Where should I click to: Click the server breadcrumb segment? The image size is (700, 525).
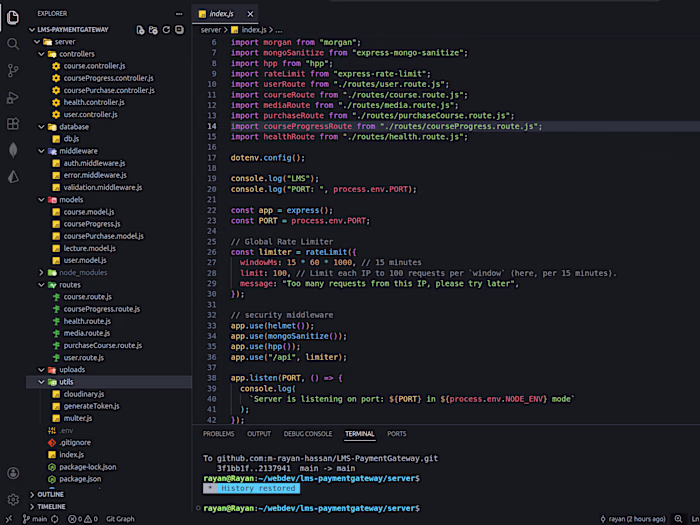click(211, 30)
